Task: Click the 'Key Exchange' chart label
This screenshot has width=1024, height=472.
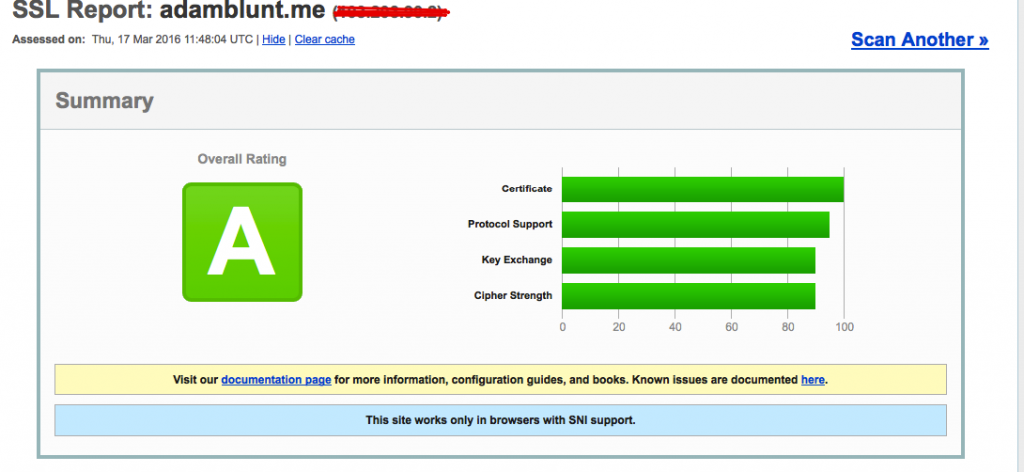Action: click(x=517, y=260)
